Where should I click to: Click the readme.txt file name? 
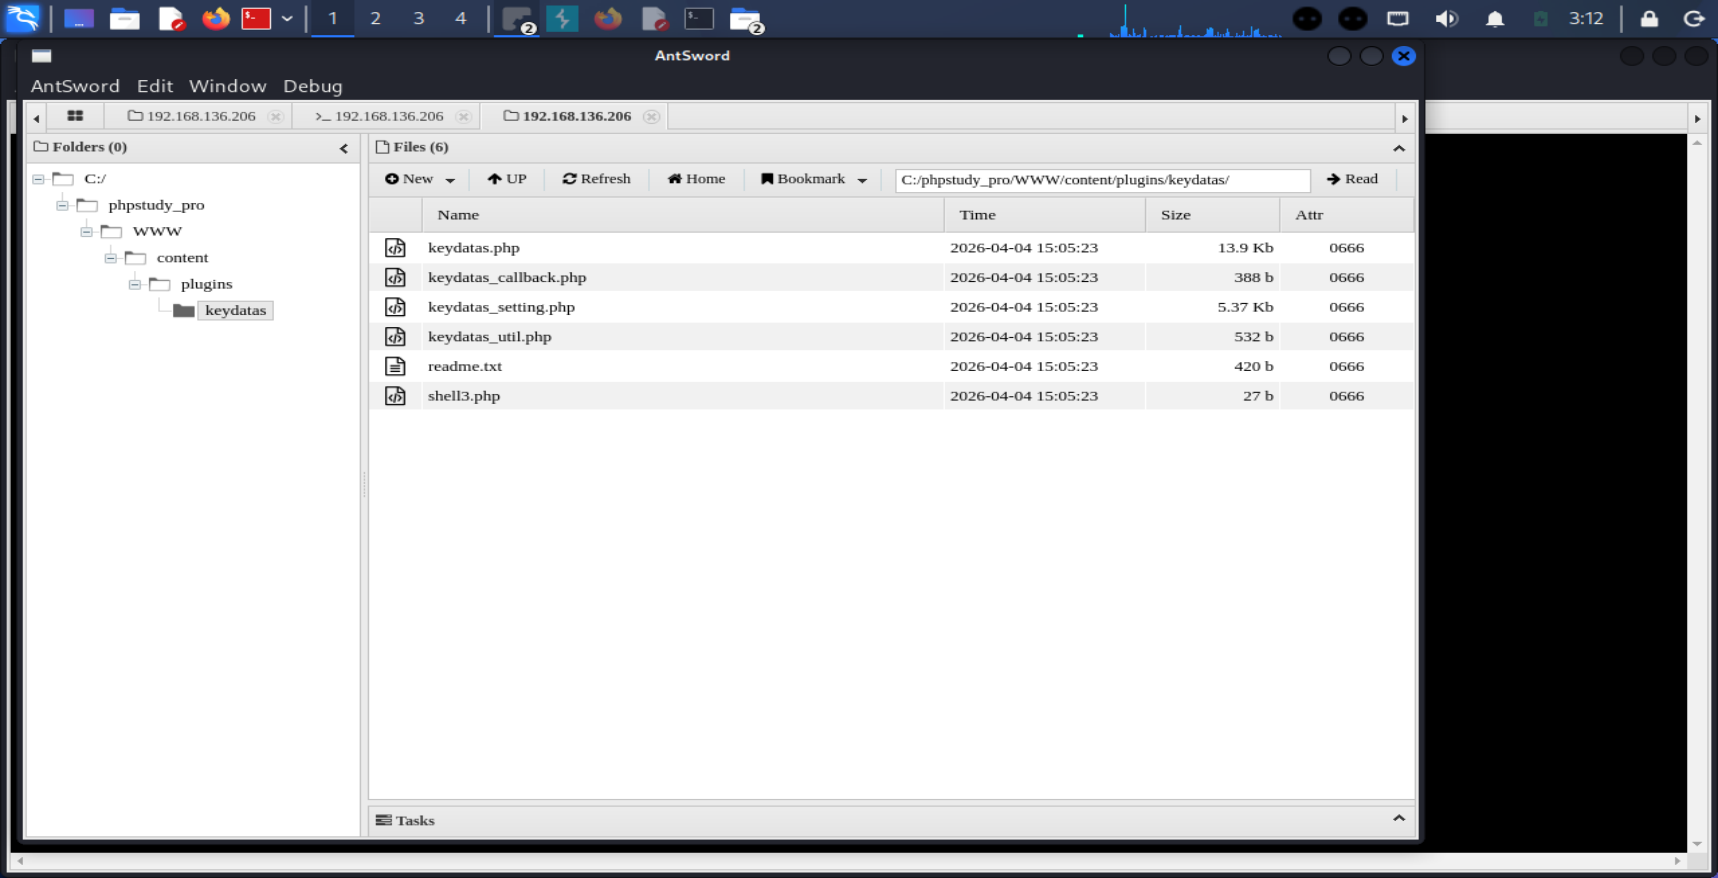465,366
